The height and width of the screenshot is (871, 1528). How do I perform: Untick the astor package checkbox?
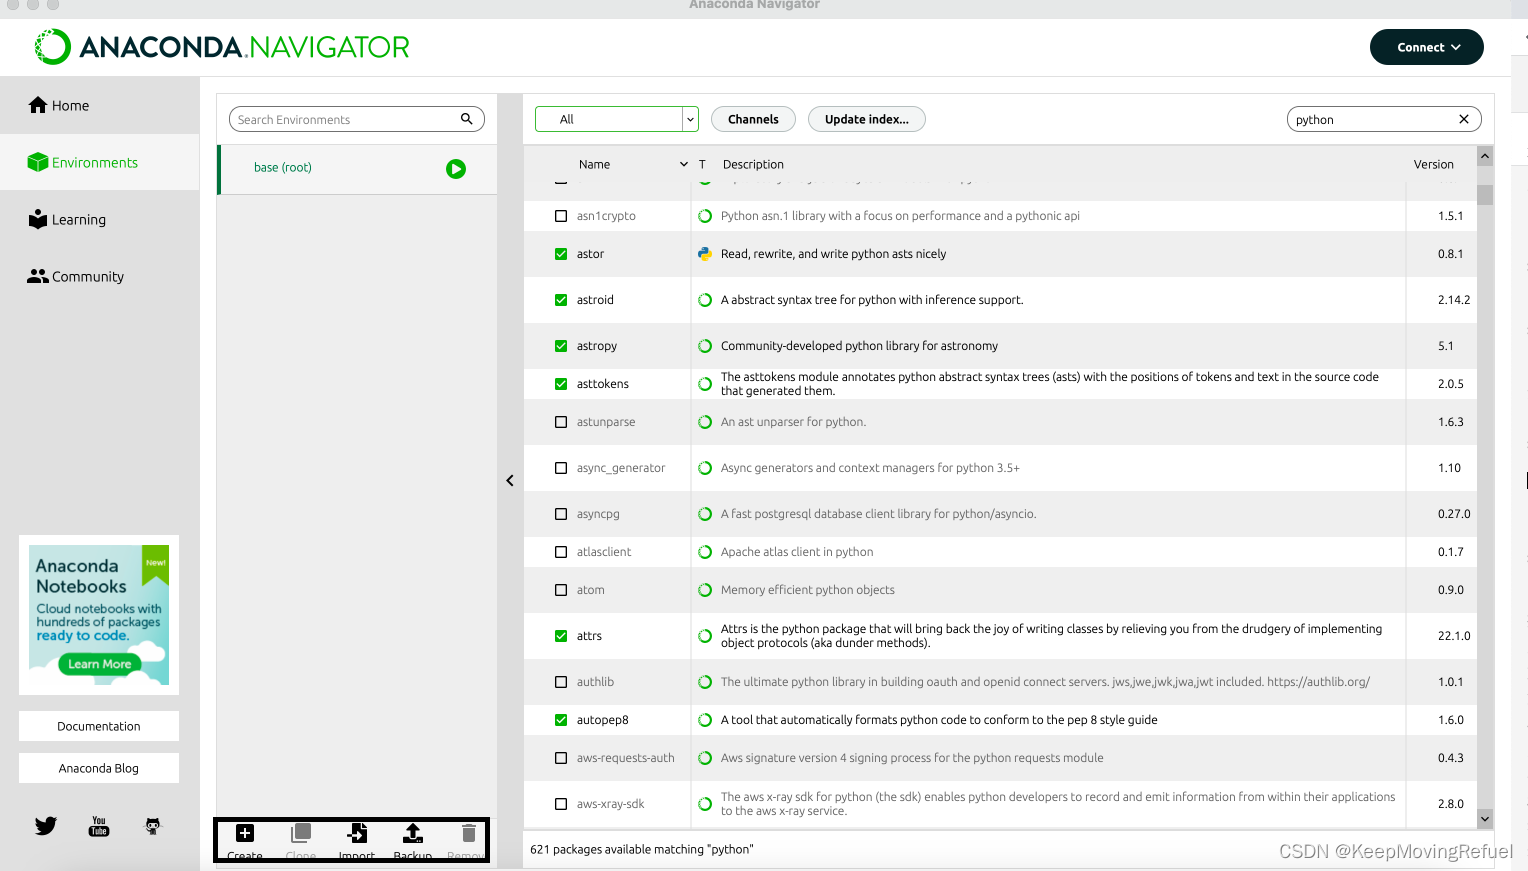coord(561,254)
